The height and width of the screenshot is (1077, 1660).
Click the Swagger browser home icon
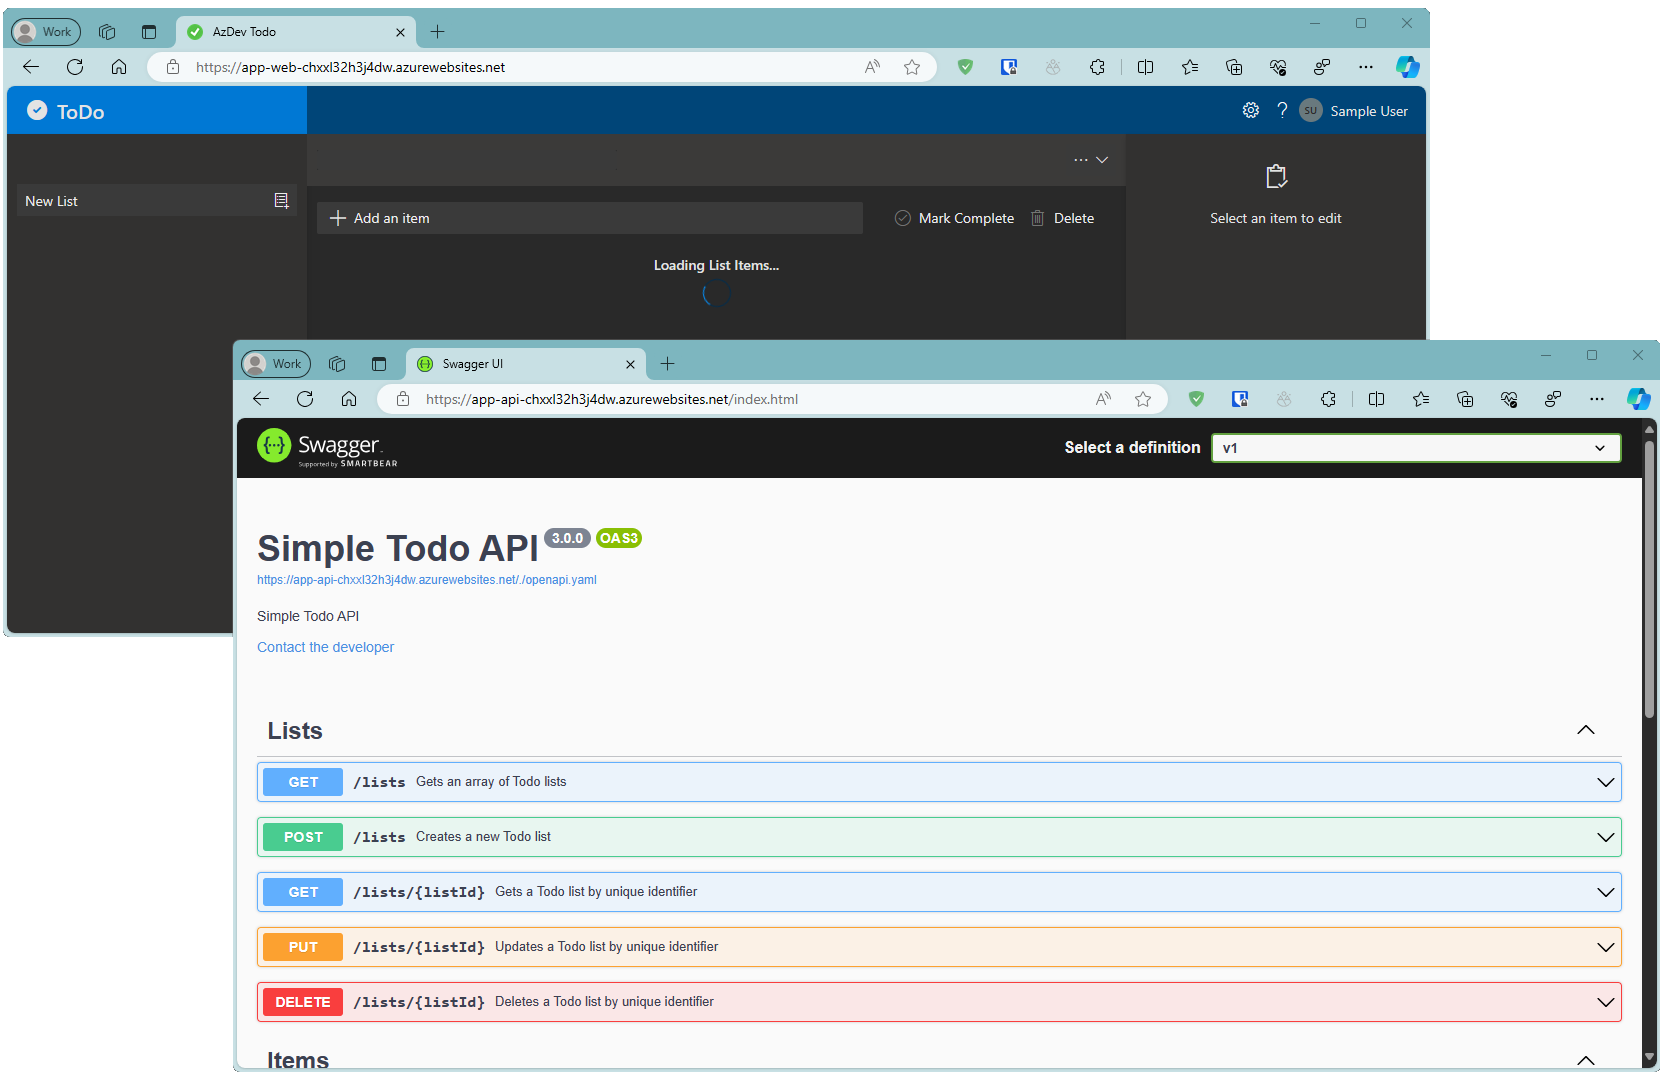349,399
